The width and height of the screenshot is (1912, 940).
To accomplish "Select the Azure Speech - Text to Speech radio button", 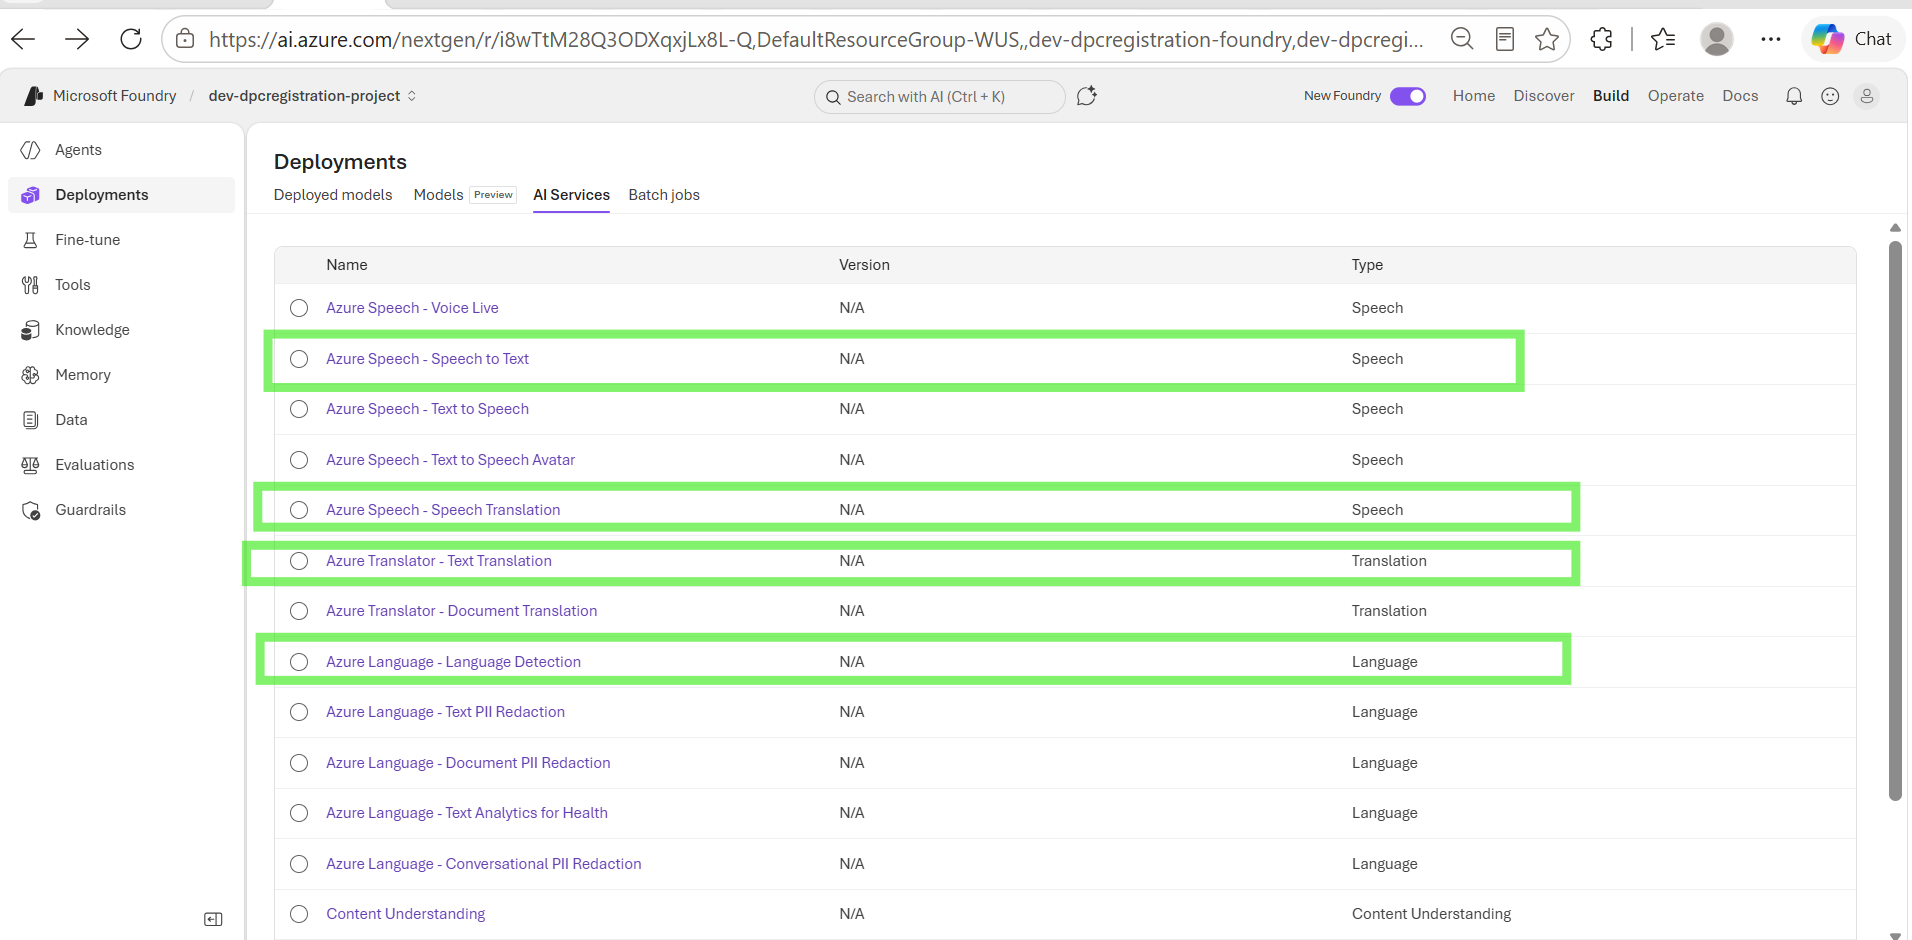I will point(299,409).
